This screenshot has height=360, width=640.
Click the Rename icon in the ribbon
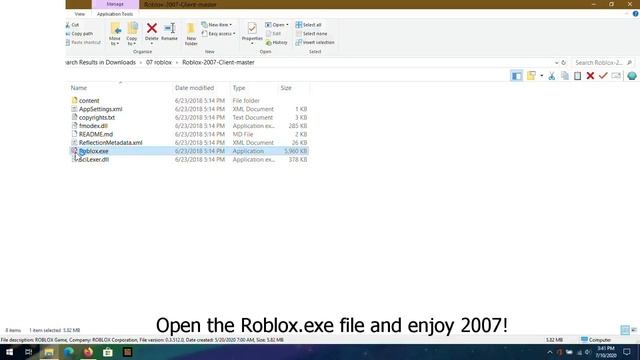point(169,29)
